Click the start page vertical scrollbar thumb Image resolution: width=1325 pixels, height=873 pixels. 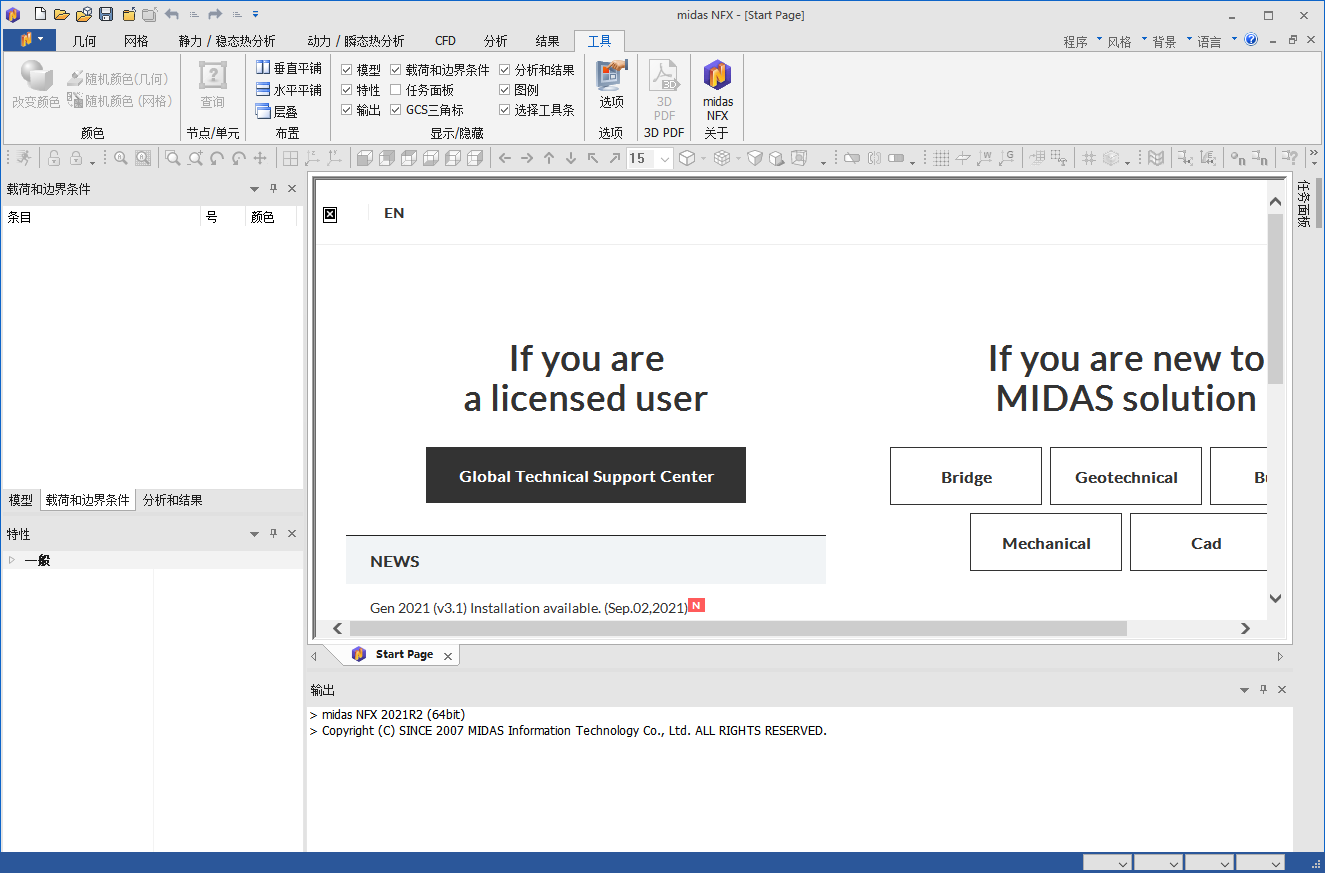click(1275, 298)
